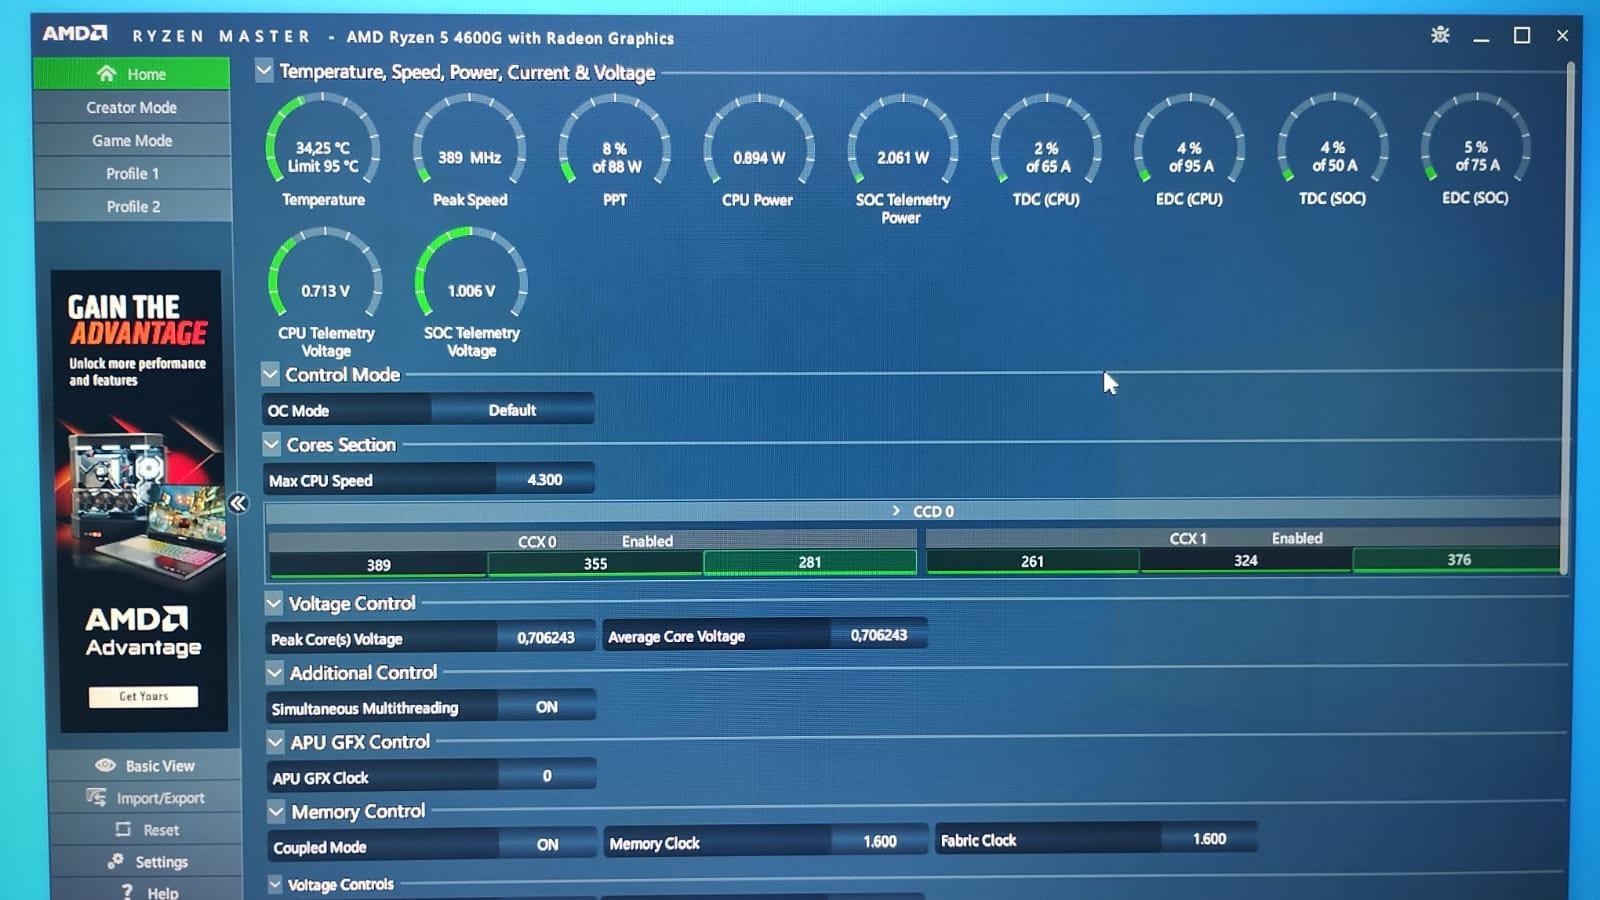Minimize the Ryzen Master window
Screen dimensions: 1600x900
tap(1481, 36)
